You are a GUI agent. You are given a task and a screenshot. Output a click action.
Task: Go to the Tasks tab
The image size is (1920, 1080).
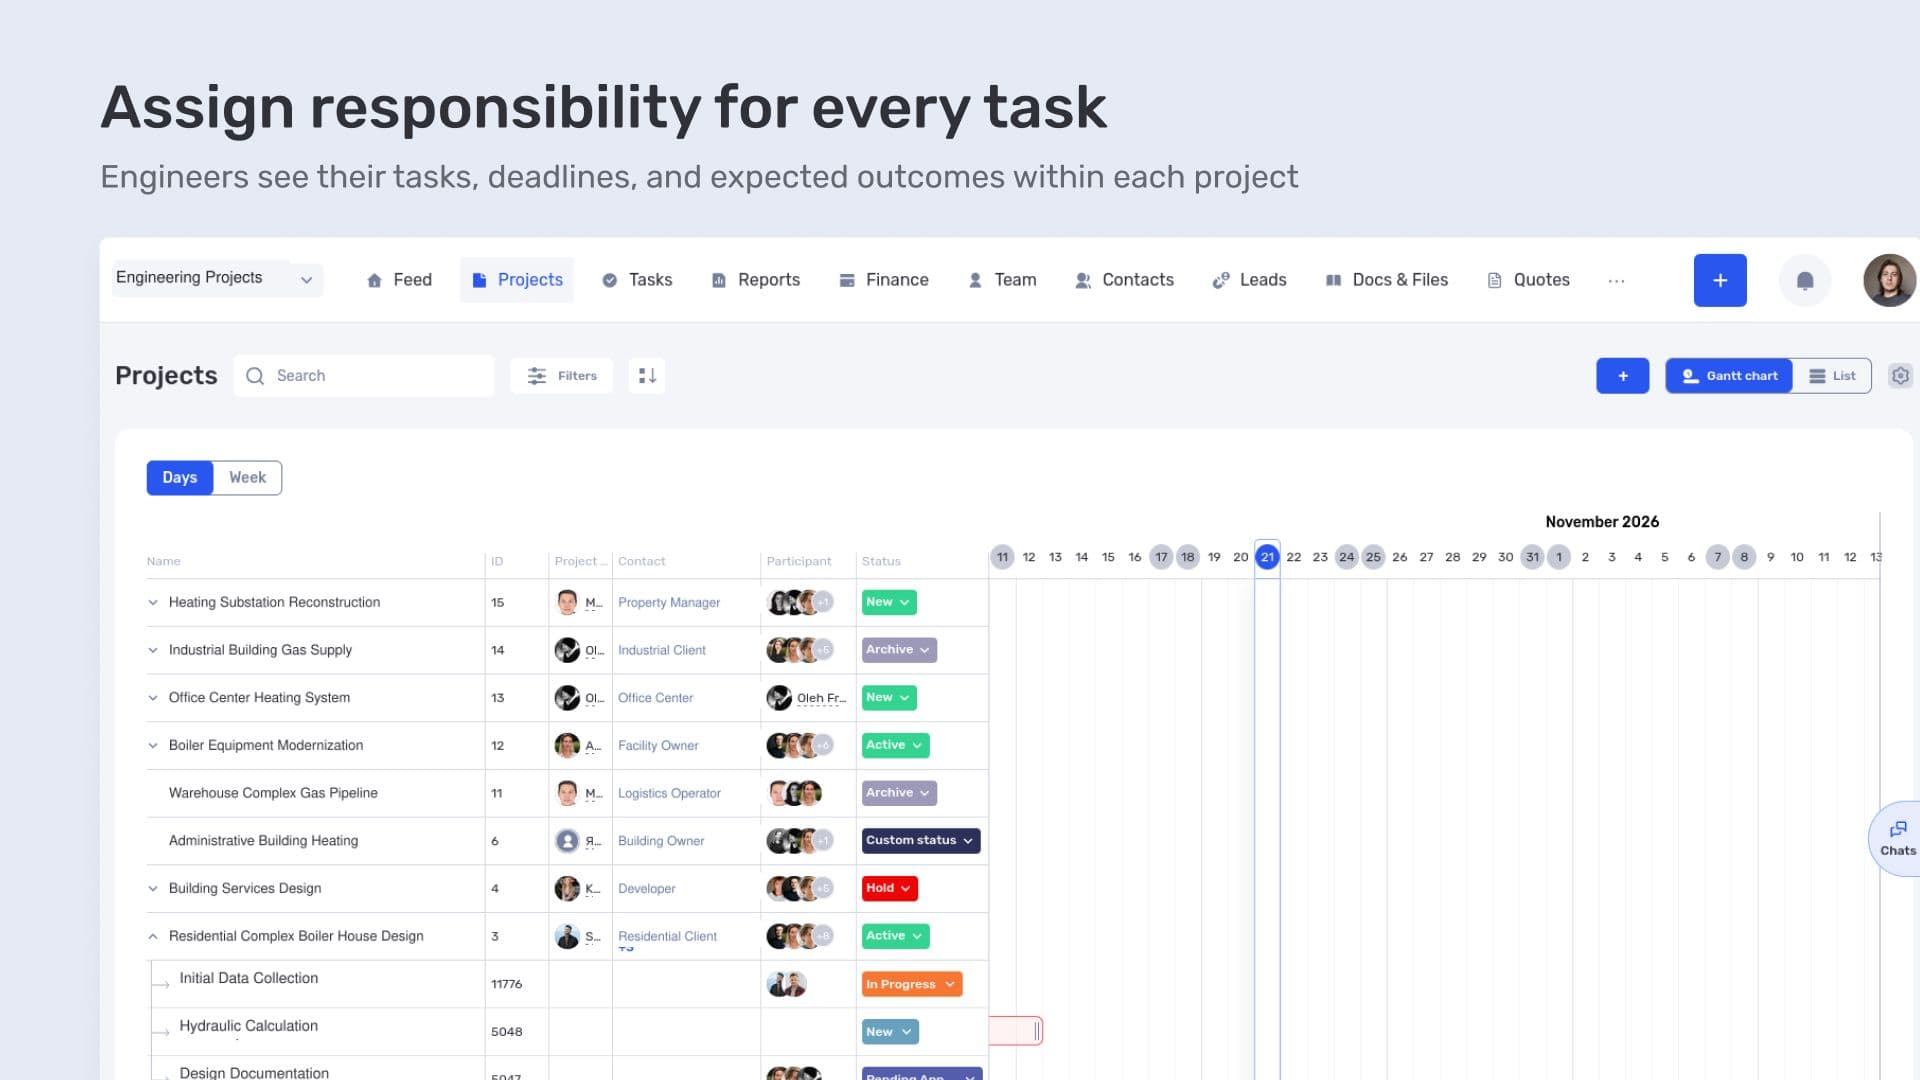click(x=637, y=280)
